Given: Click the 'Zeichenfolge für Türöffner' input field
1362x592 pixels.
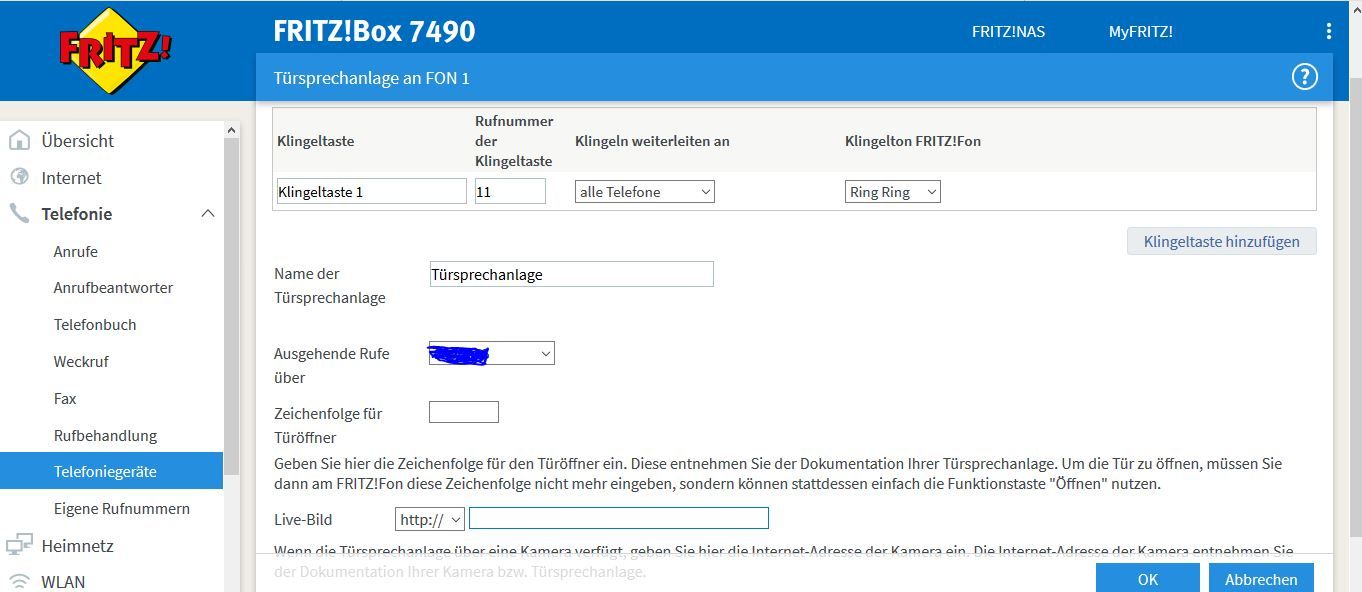Looking at the screenshot, I should pos(463,412).
